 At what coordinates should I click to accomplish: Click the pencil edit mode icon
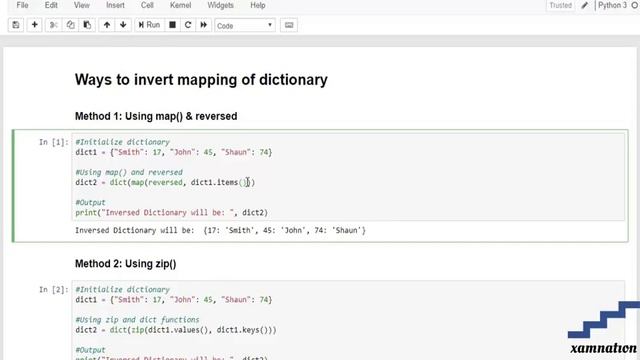pos(584,5)
